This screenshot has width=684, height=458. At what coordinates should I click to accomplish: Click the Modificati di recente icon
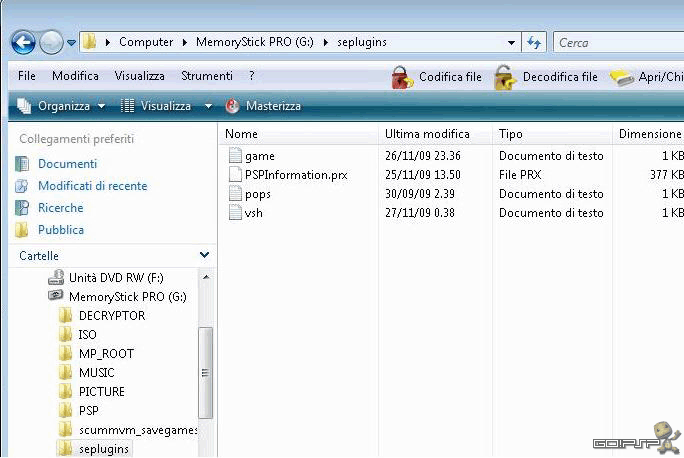(22, 186)
